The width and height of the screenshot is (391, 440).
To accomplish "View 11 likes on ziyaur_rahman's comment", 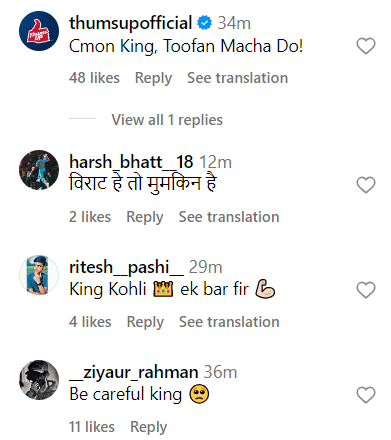I will pos(92,427).
